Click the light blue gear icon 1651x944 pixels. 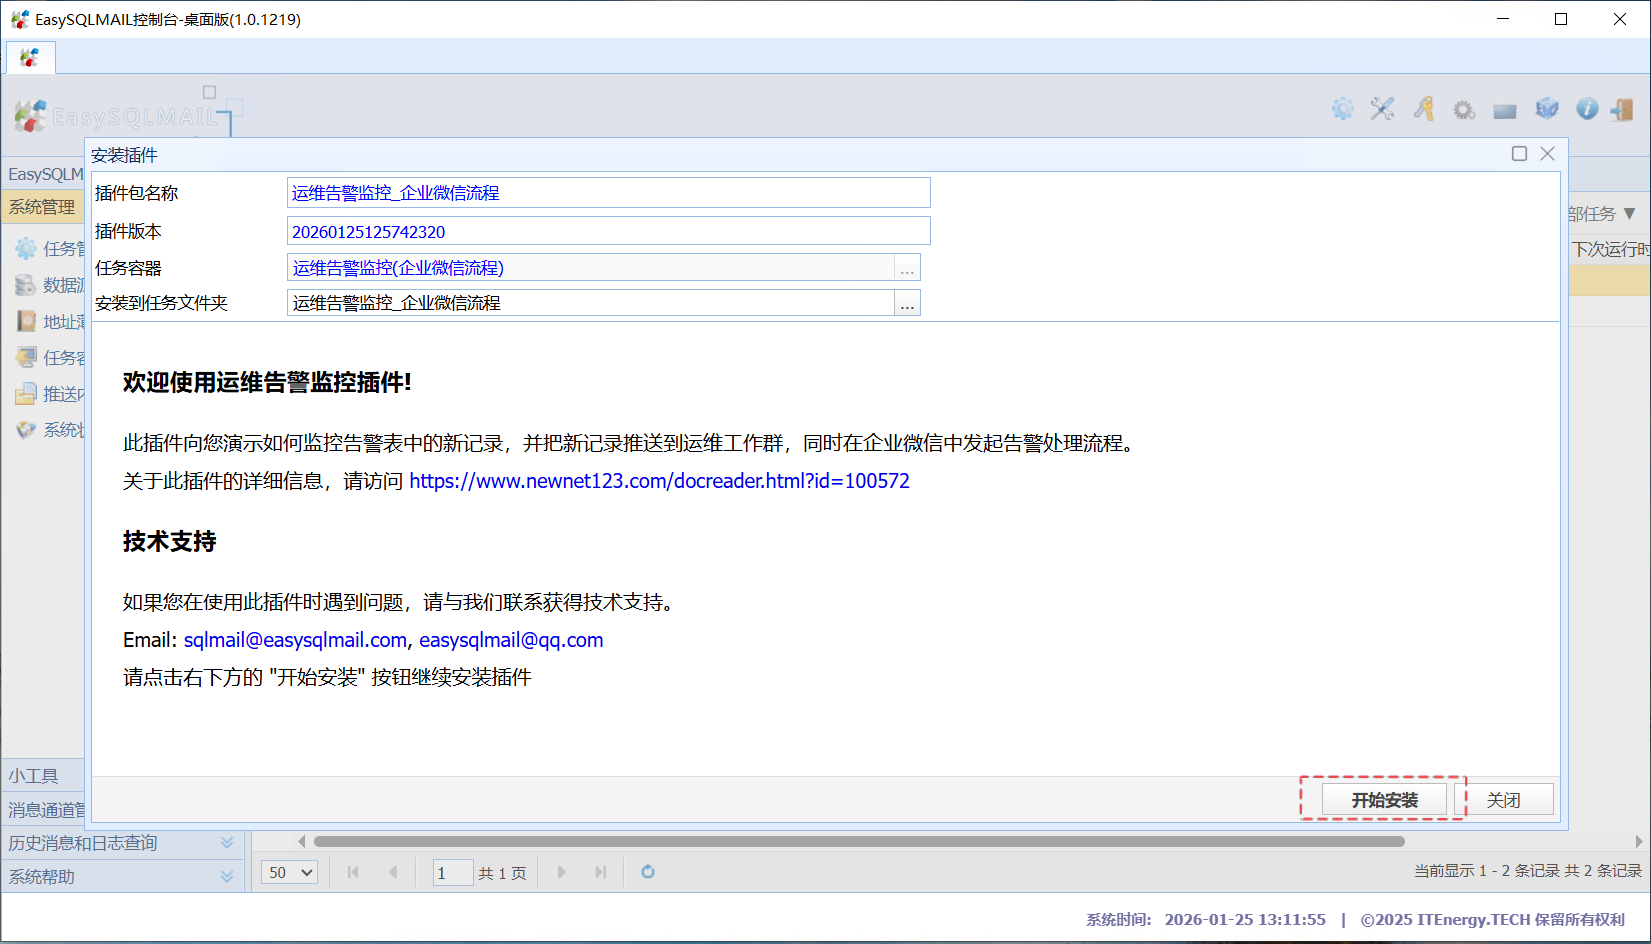(x=1342, y=109)
